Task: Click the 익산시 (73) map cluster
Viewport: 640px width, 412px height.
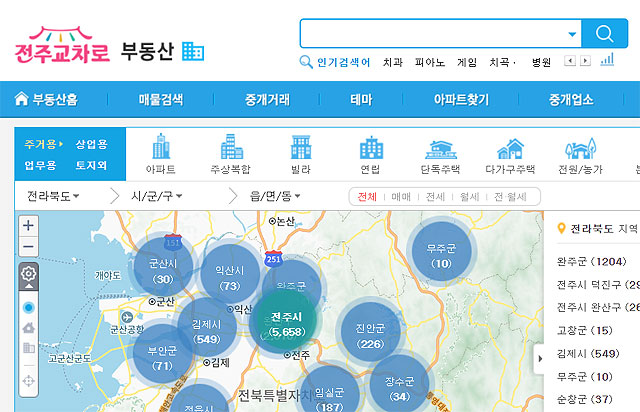Action: [x=230, y=274]
